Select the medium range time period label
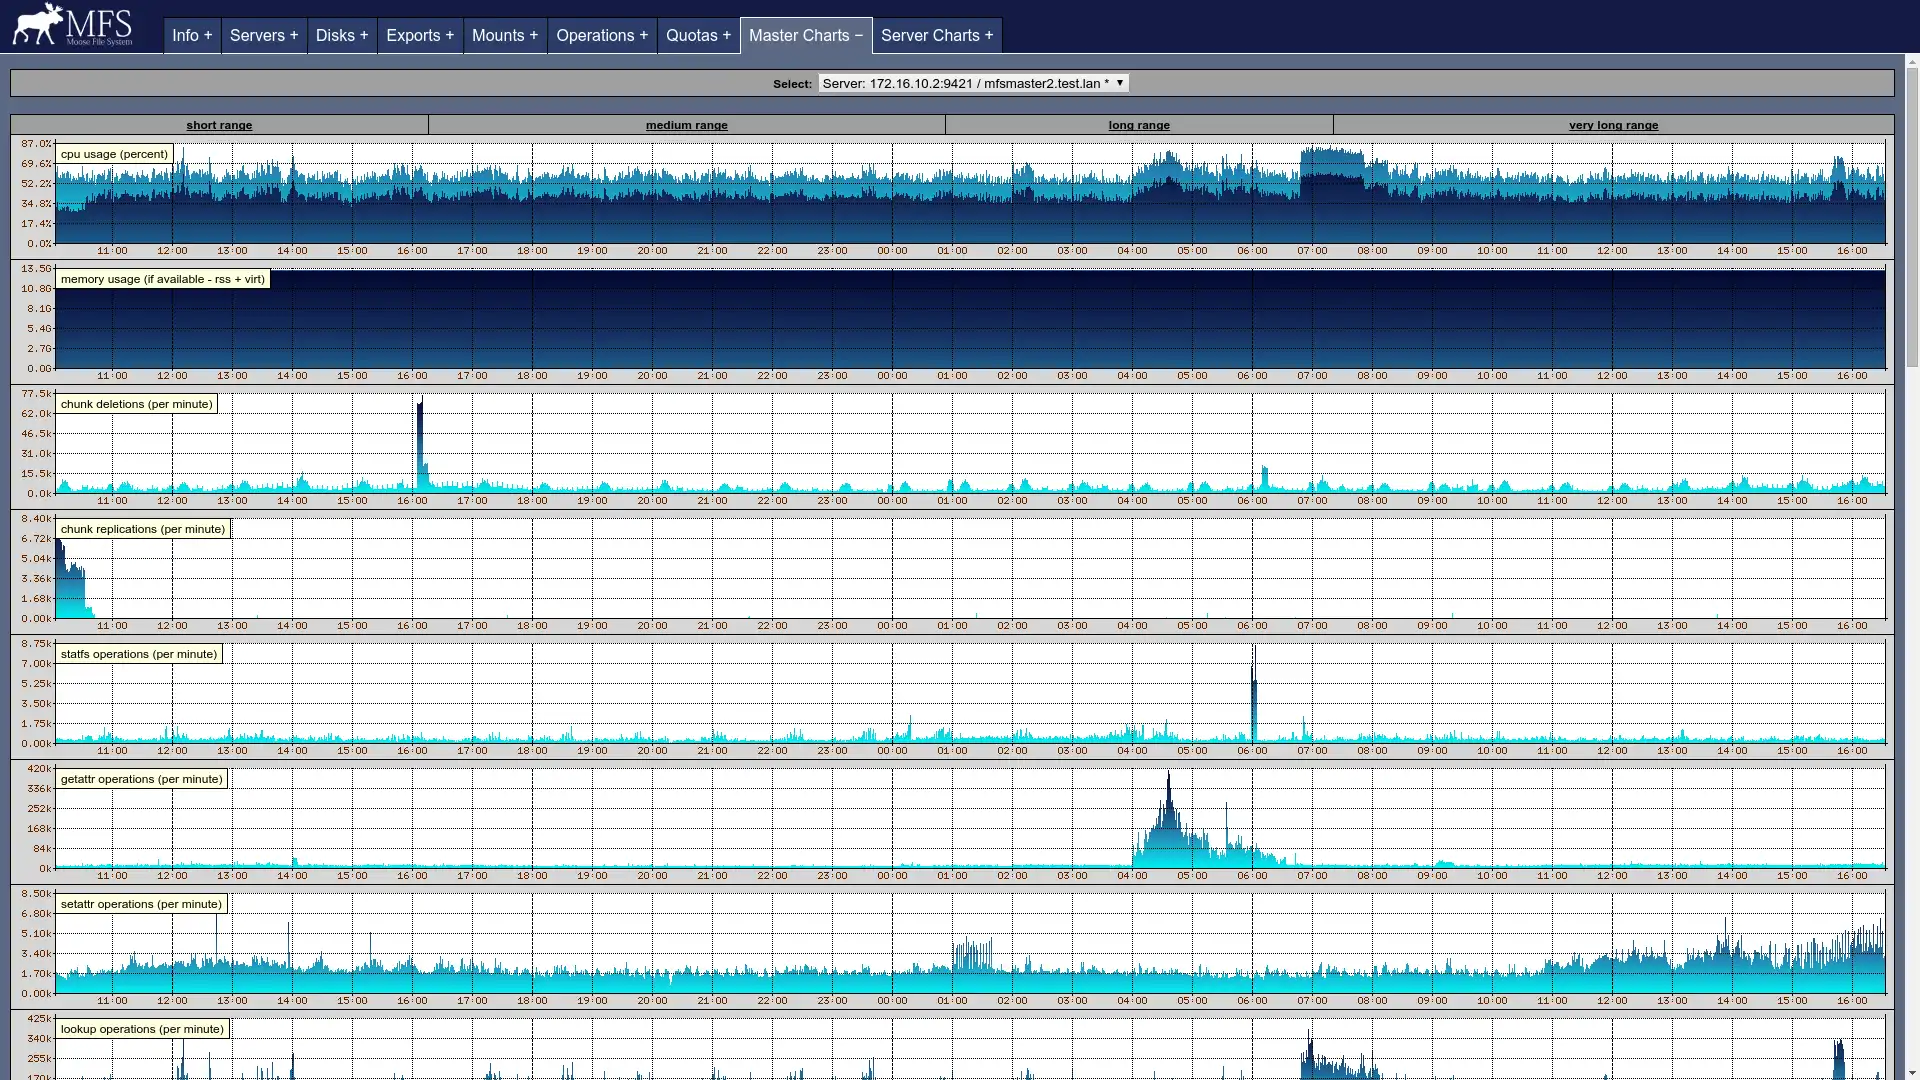 [x=687, y=124]
